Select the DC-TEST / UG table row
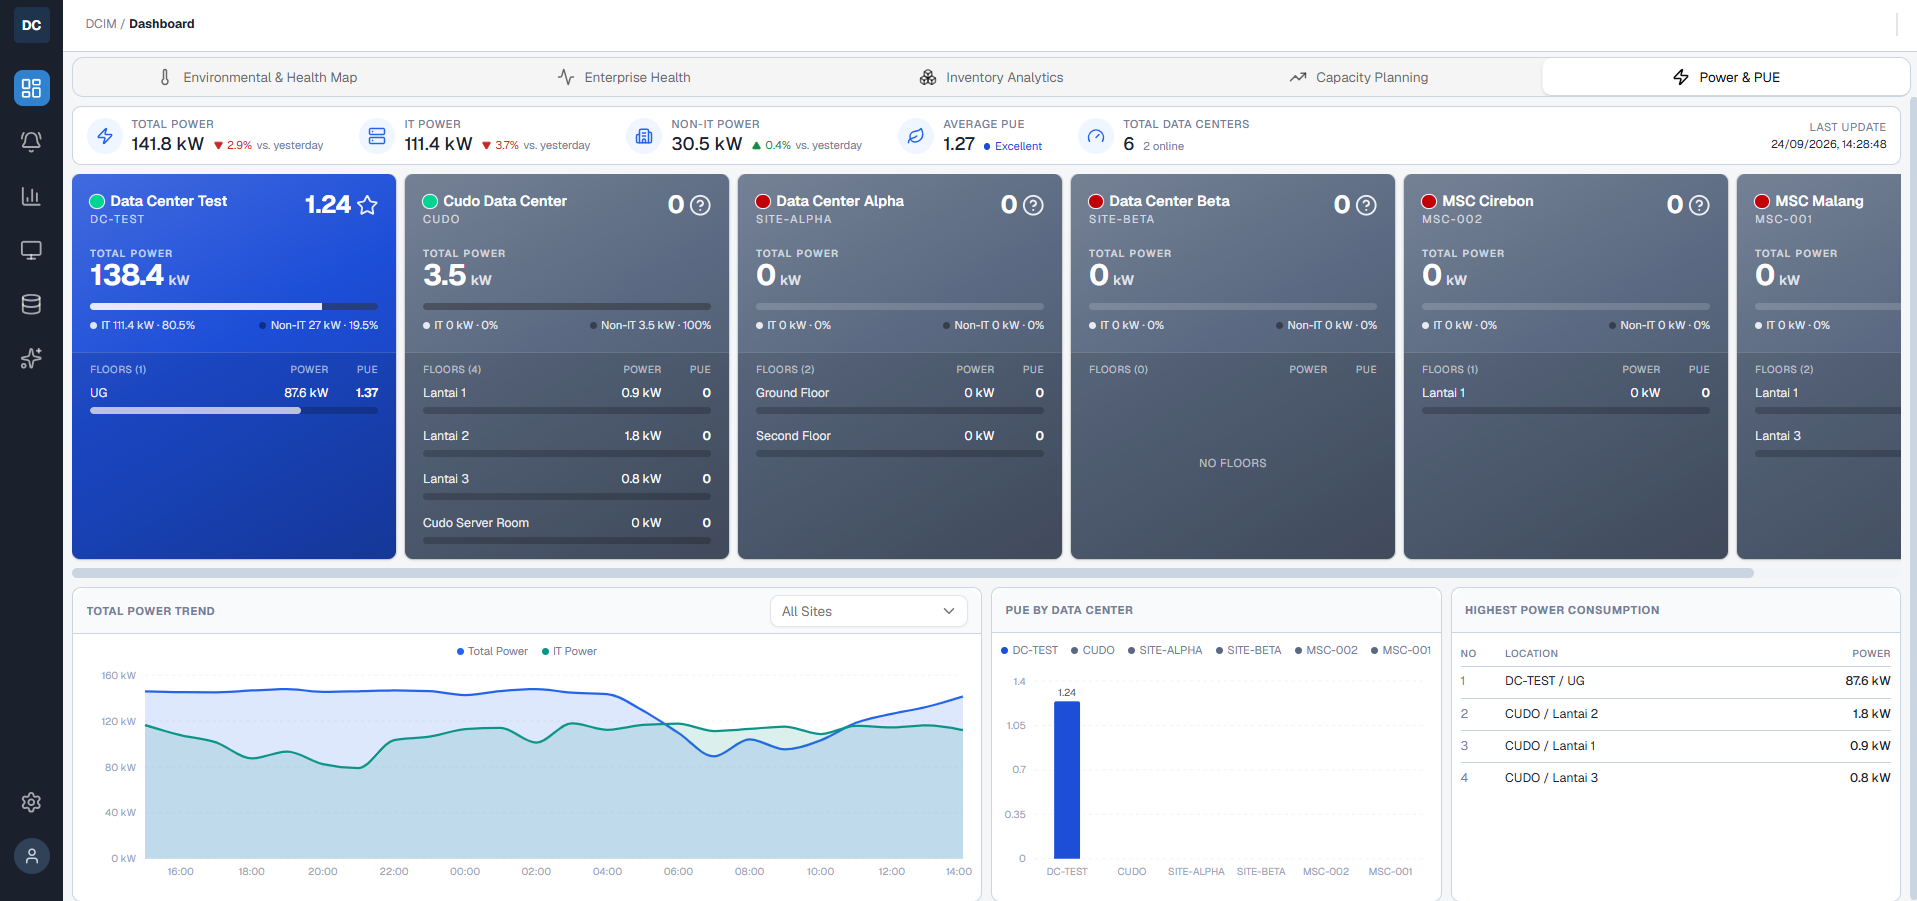Image resolution: width=1917 pixels, height=901 pixels. click(1676, 681)
